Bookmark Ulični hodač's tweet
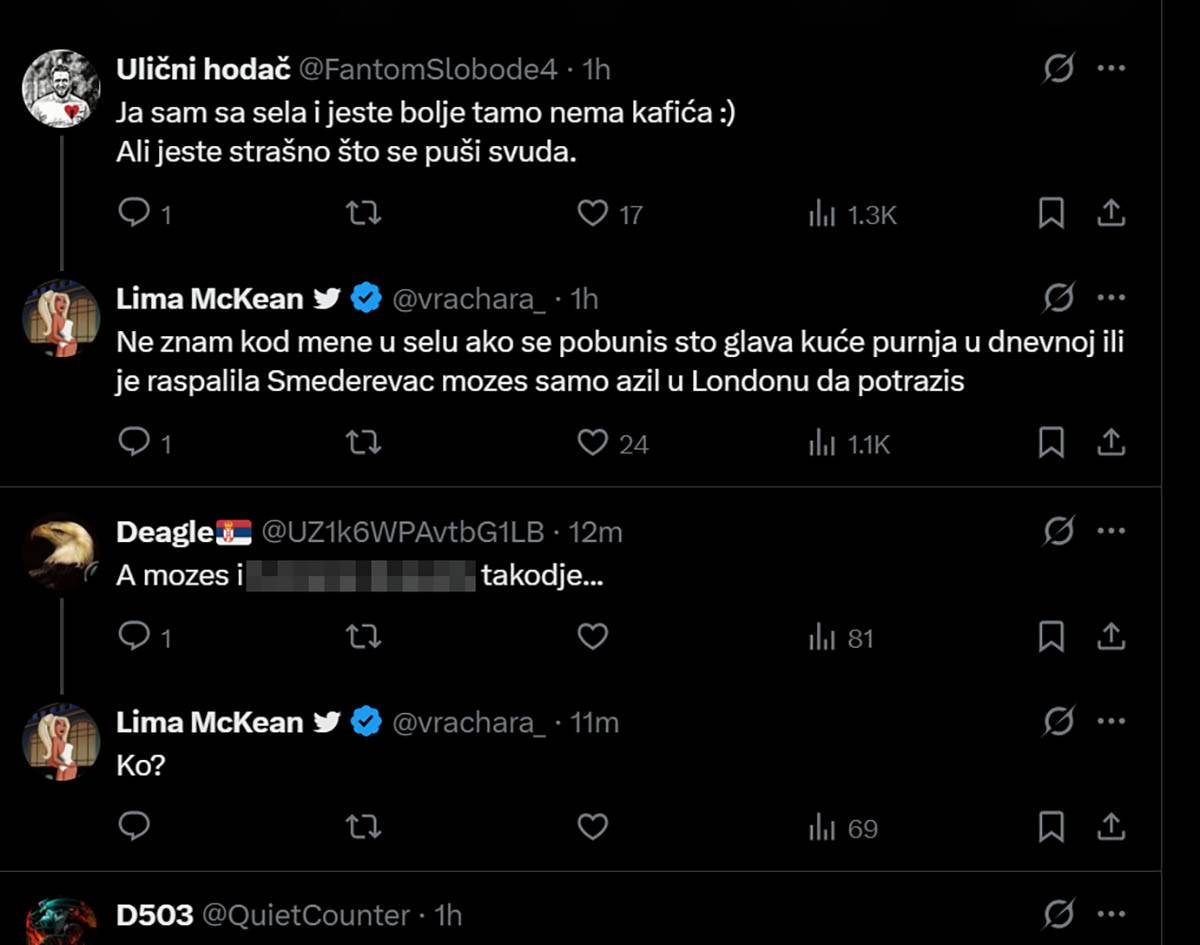The width and height of the screenshot is (1200, 945). pyautogui.click(x=1050, y=212)
